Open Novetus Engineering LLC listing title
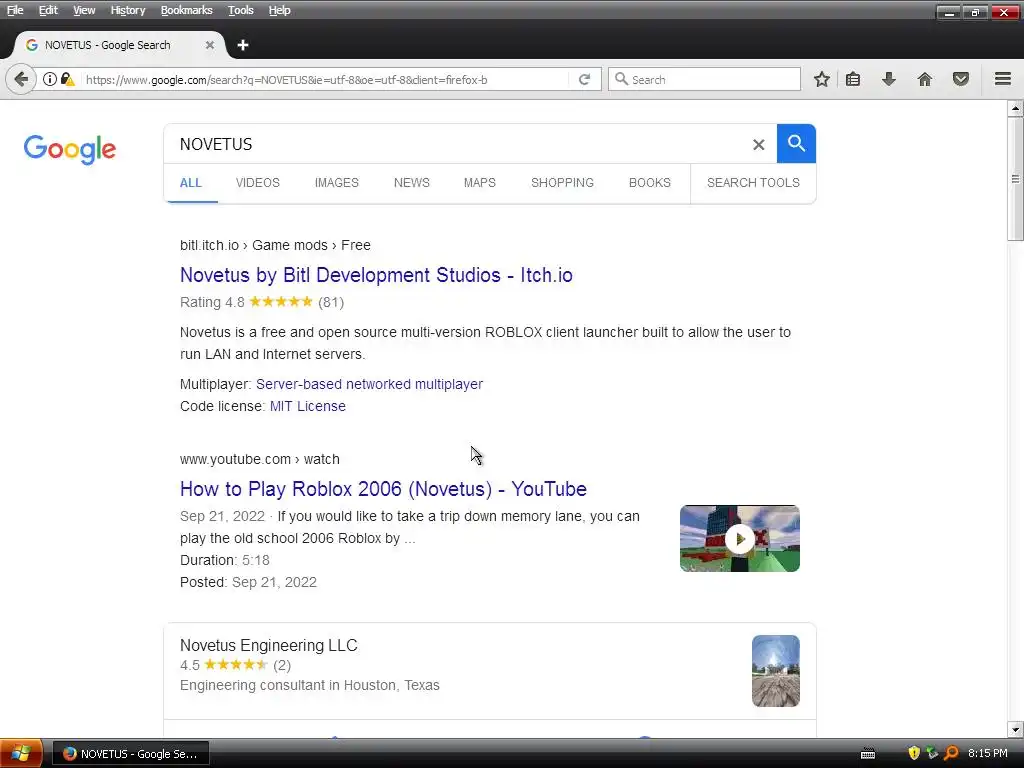 point(268,645)
